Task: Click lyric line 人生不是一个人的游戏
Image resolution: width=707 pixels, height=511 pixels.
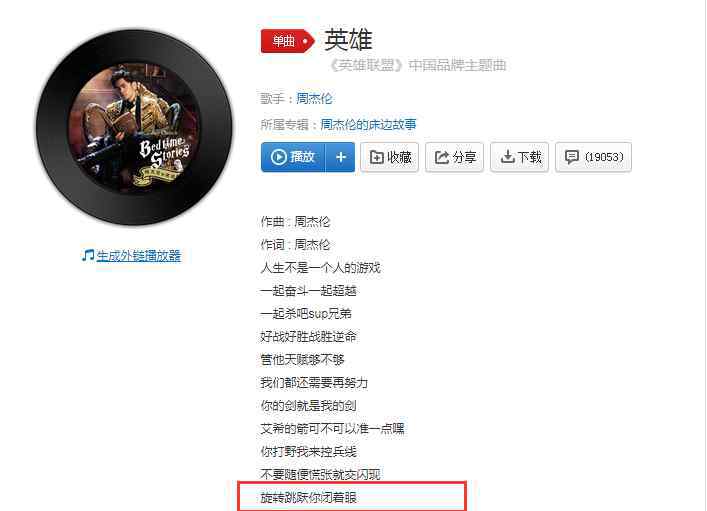Action: pos(321,268)
